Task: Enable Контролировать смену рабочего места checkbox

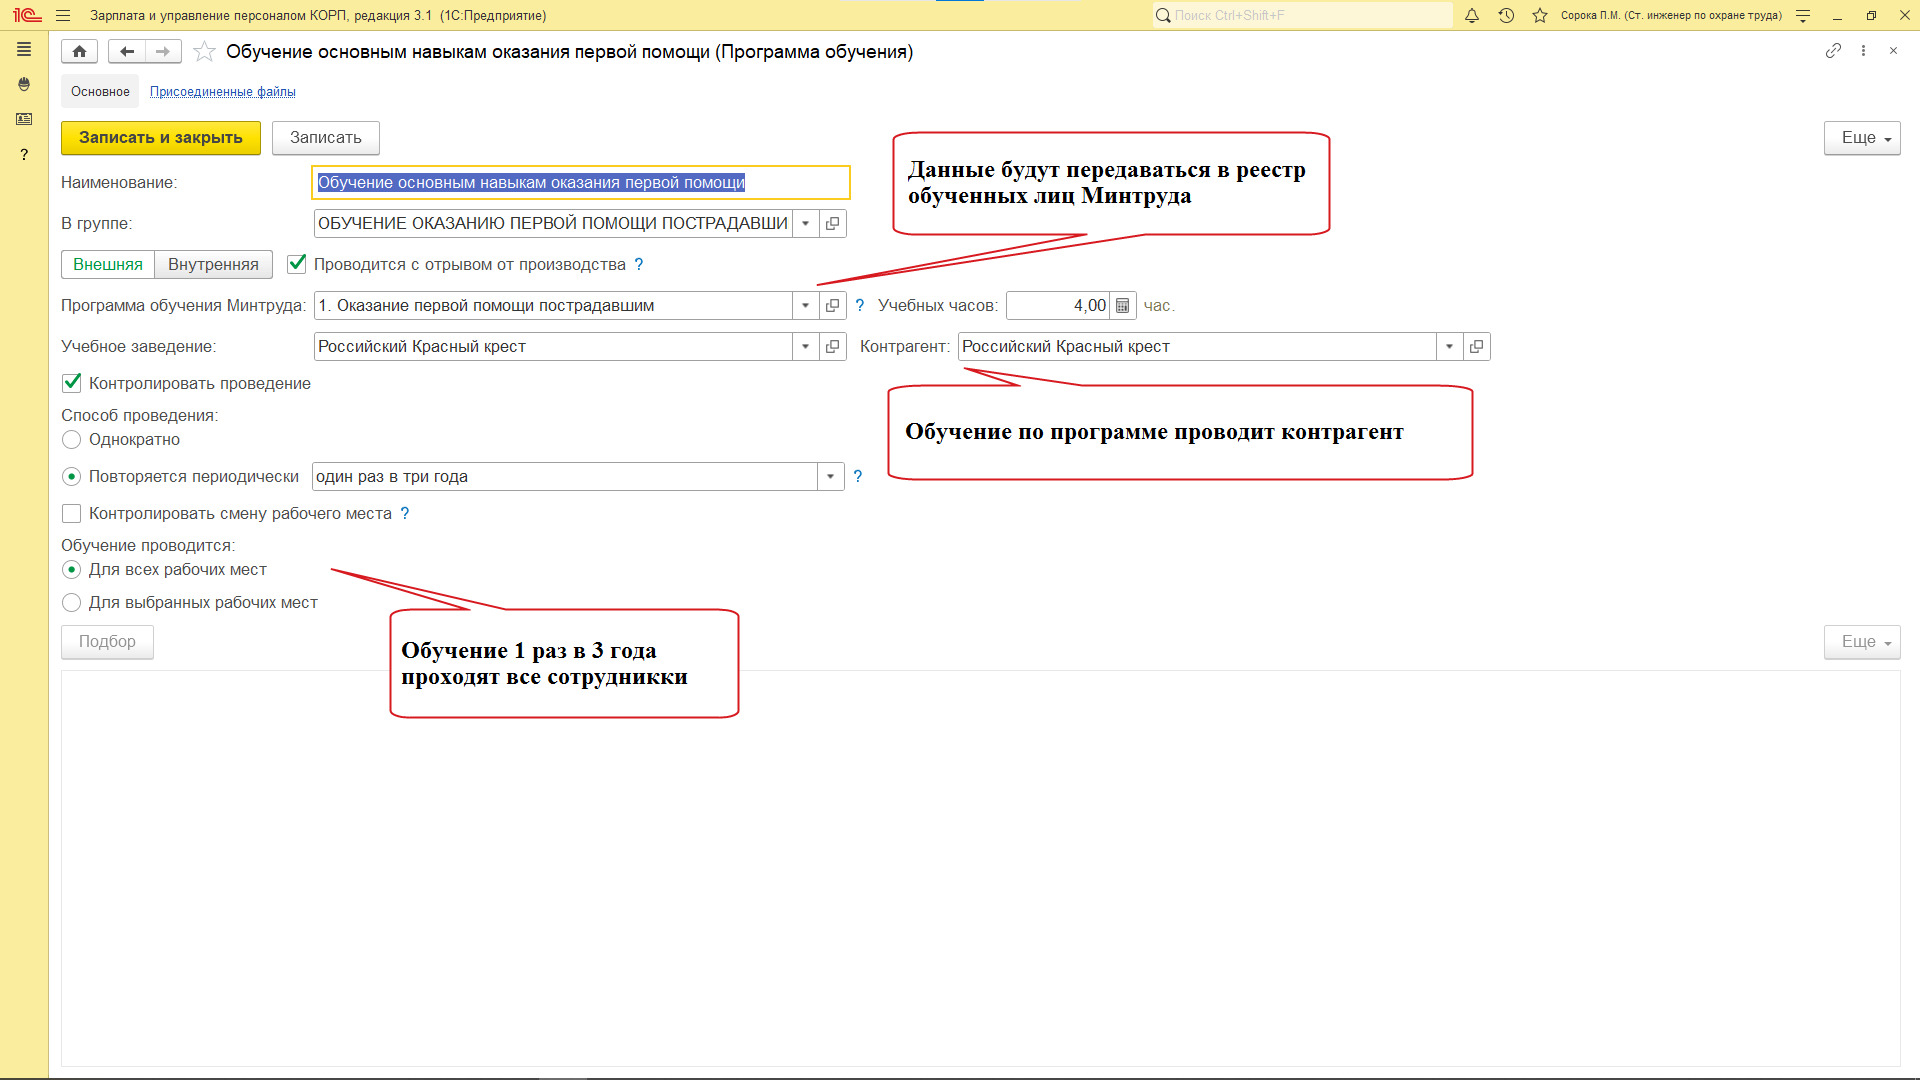Action: (x=72, y=514)
